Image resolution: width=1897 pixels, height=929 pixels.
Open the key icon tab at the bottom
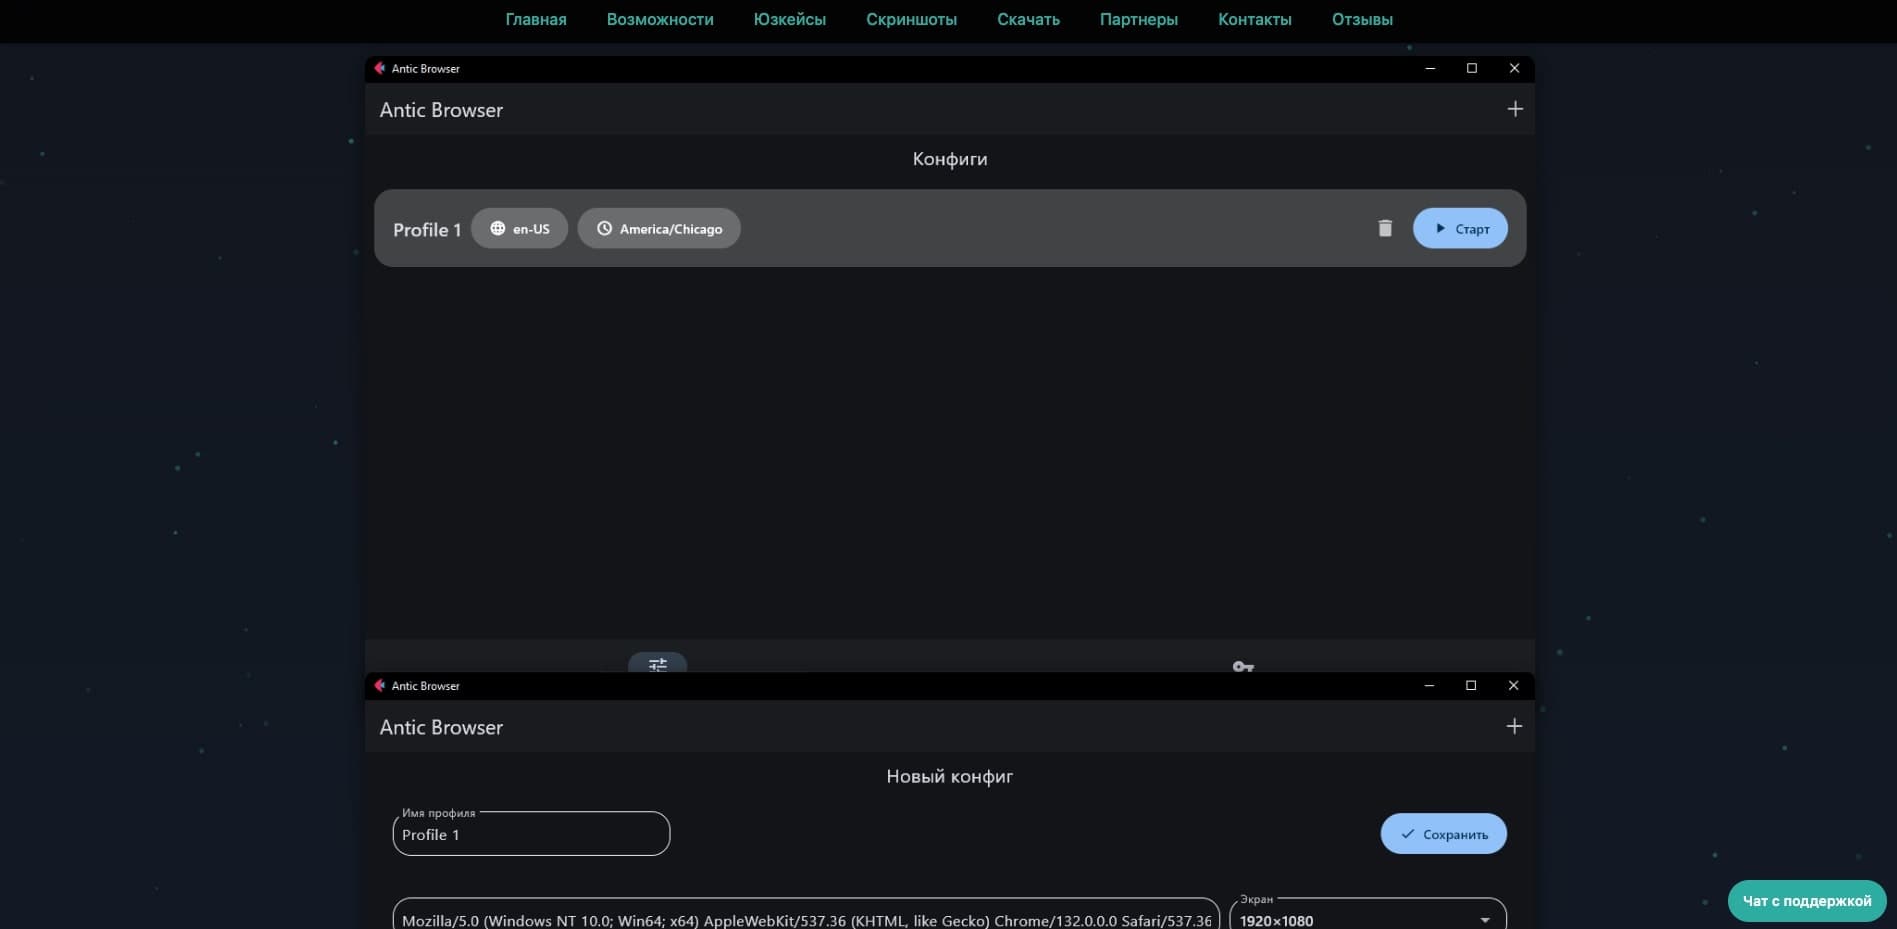(x=1242, y=665)
